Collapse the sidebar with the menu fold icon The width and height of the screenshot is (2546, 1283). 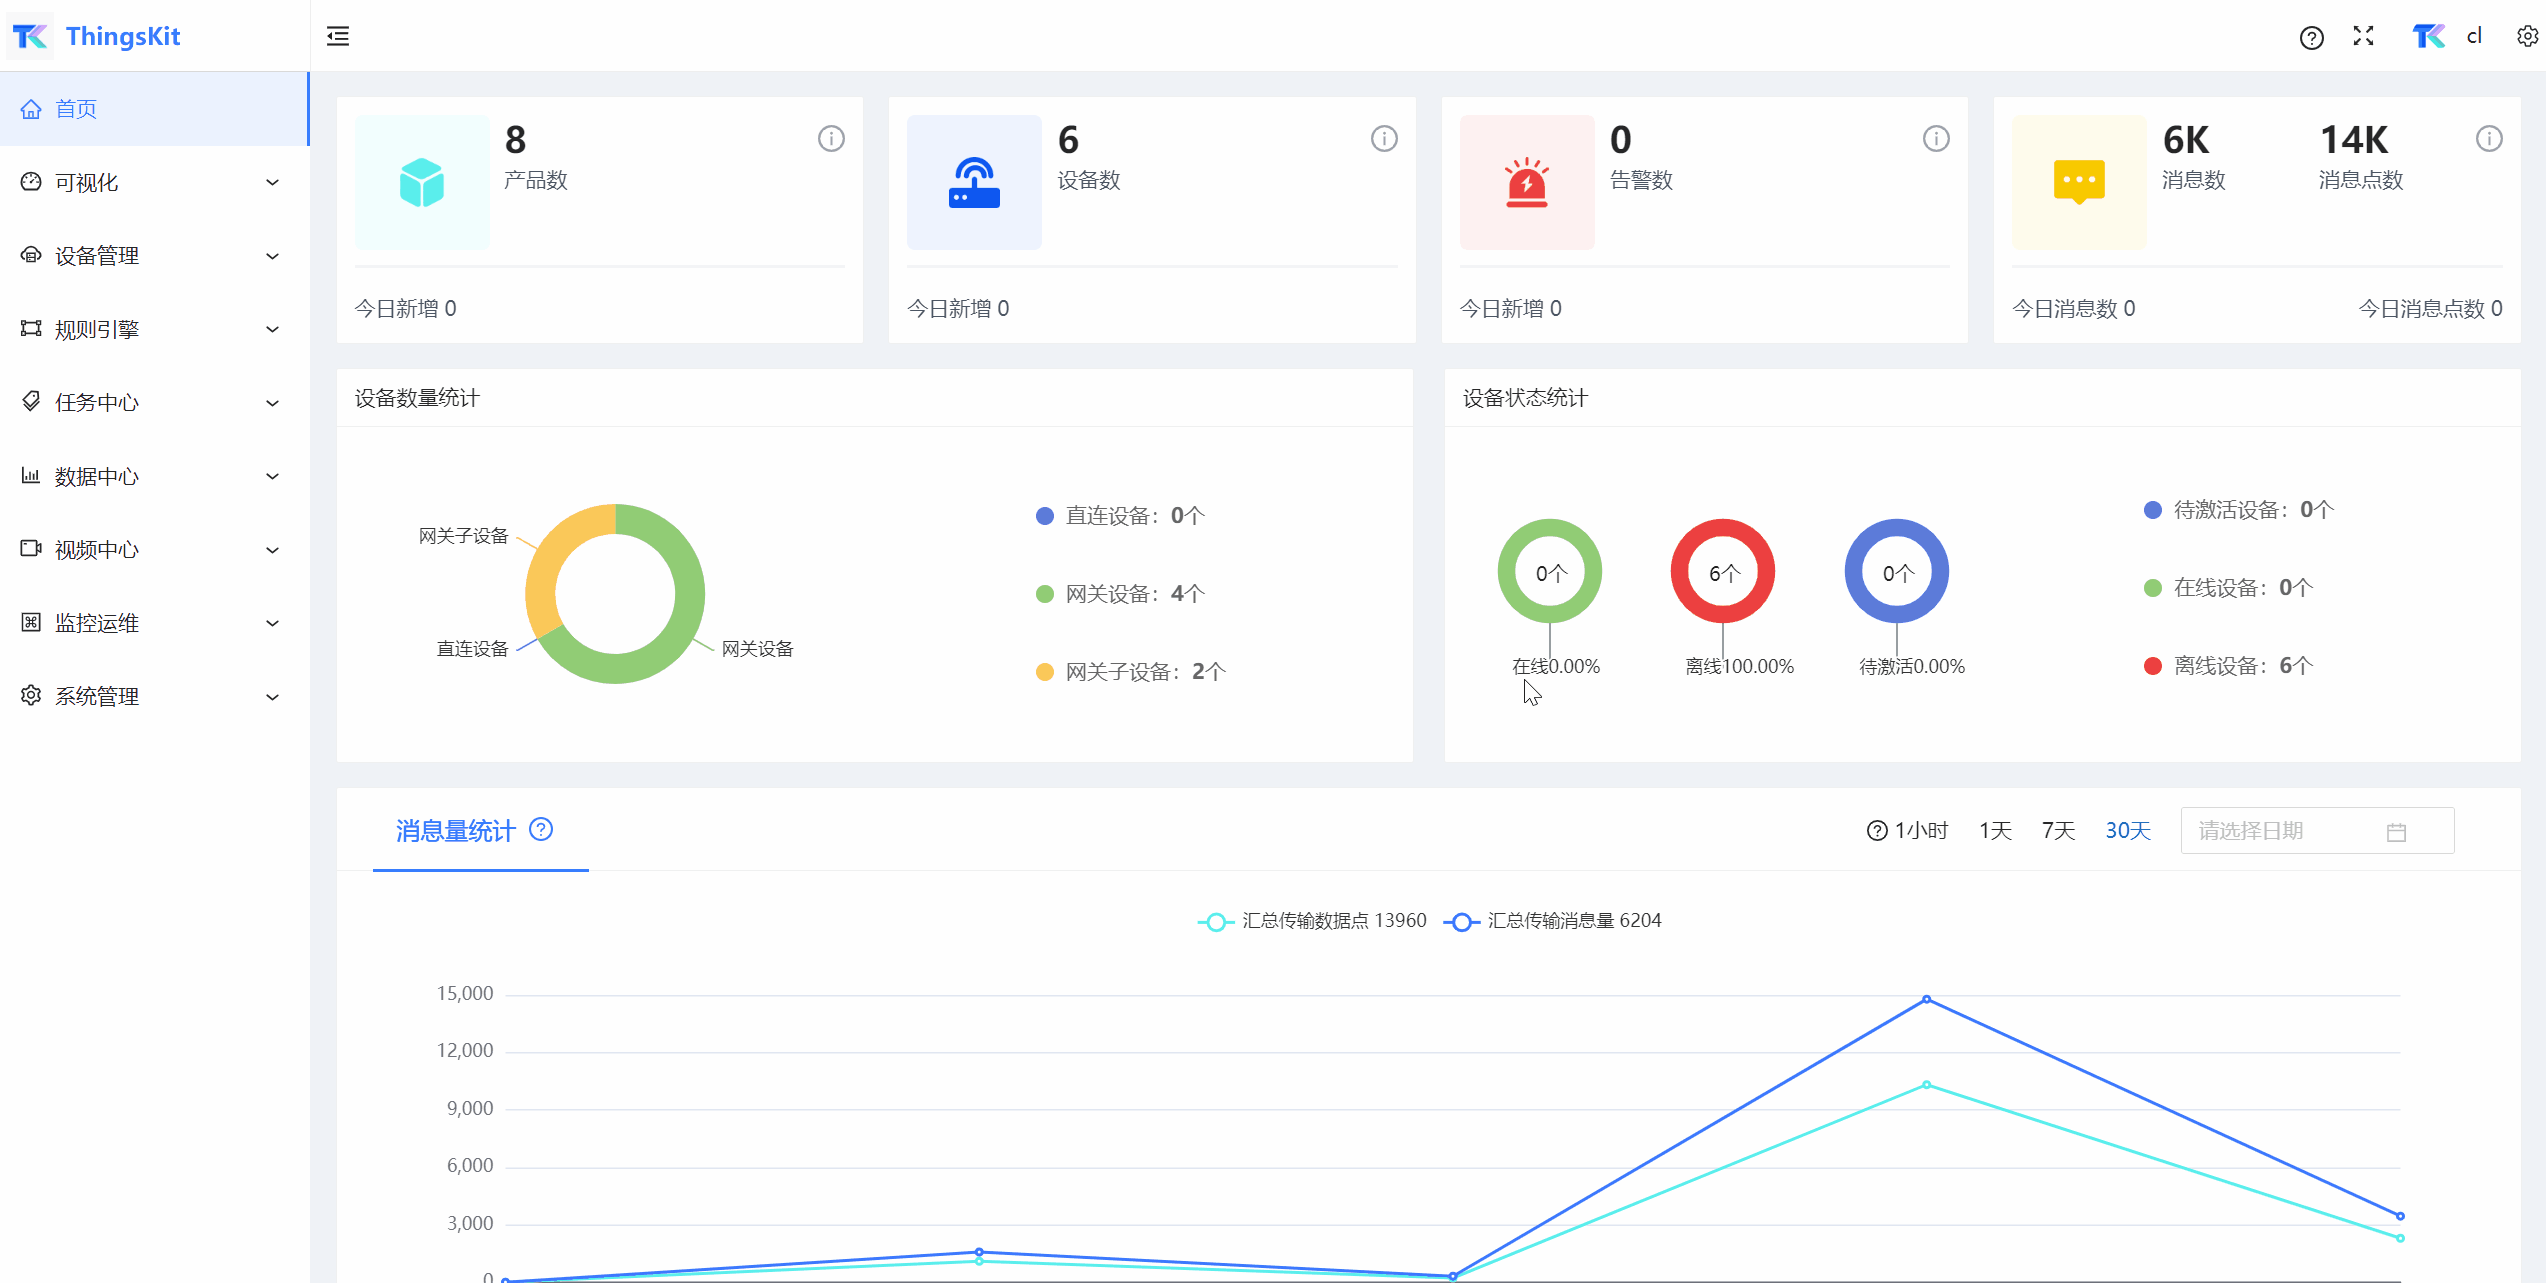[338, 37]
